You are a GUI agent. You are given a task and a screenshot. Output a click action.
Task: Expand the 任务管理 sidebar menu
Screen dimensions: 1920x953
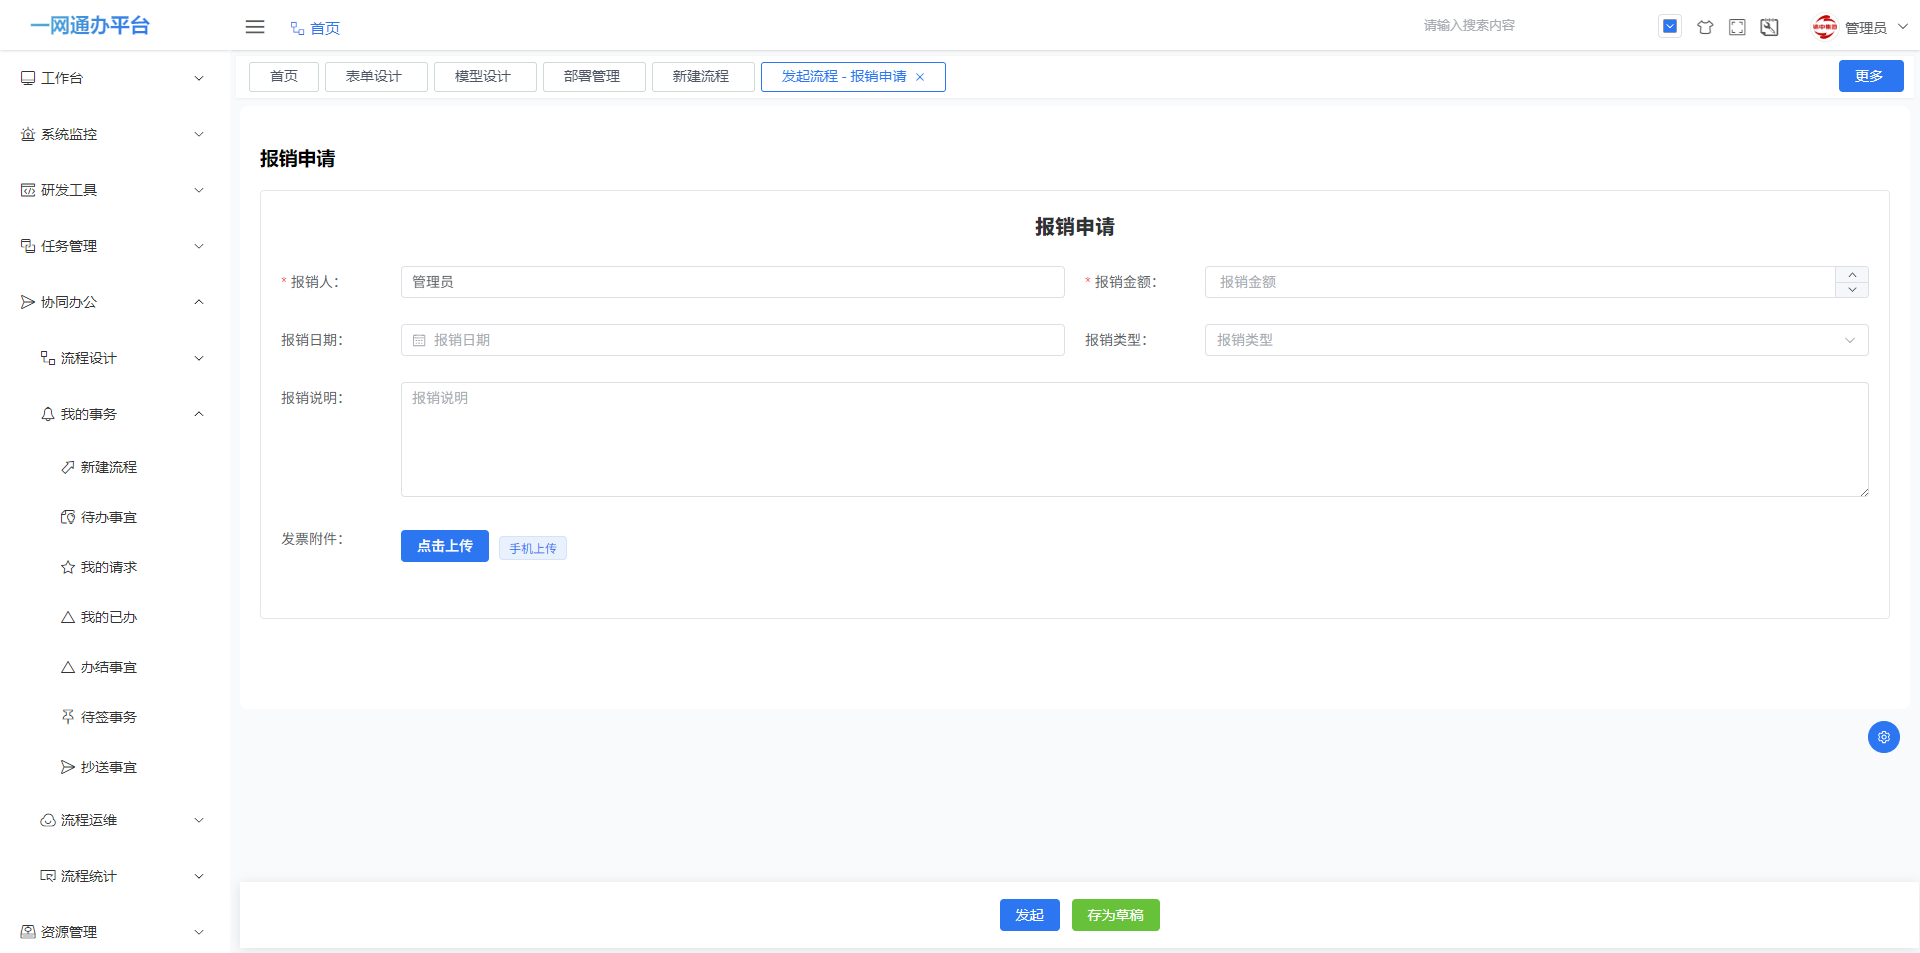tap(115, 246)
